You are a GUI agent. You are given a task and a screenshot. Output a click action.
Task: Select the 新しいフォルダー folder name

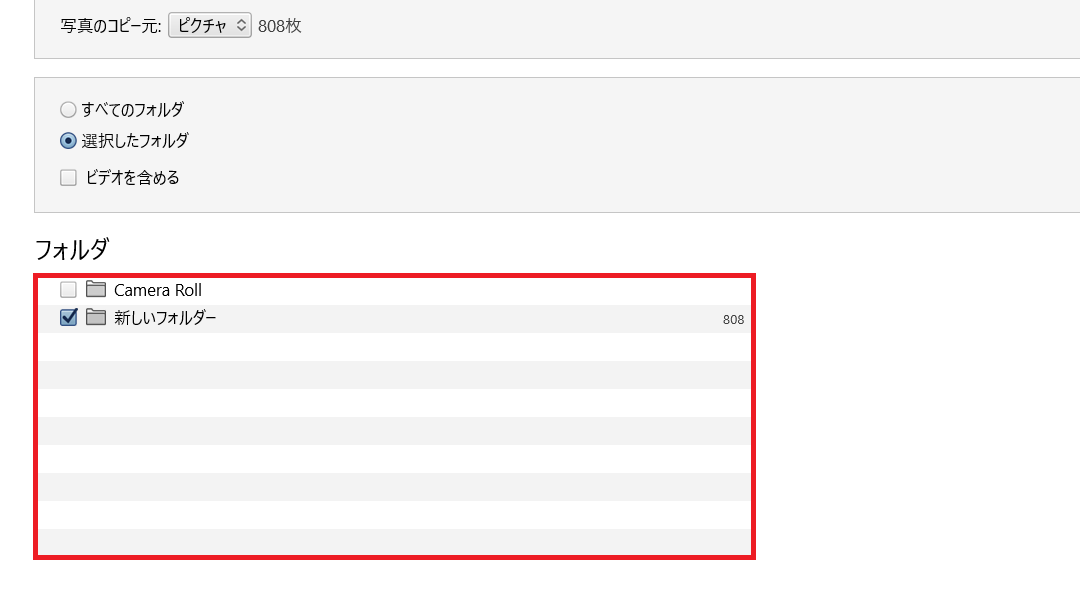click(165, 318)
